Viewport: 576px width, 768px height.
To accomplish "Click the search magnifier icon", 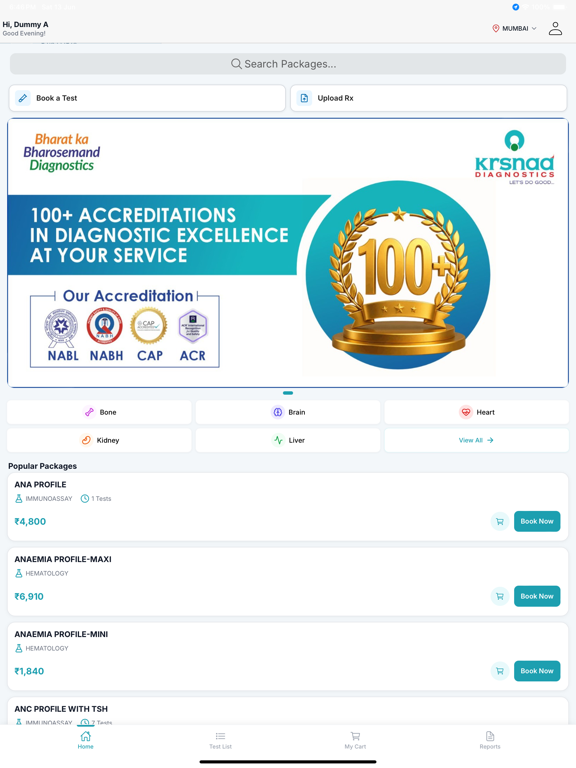I will point(236,64).
